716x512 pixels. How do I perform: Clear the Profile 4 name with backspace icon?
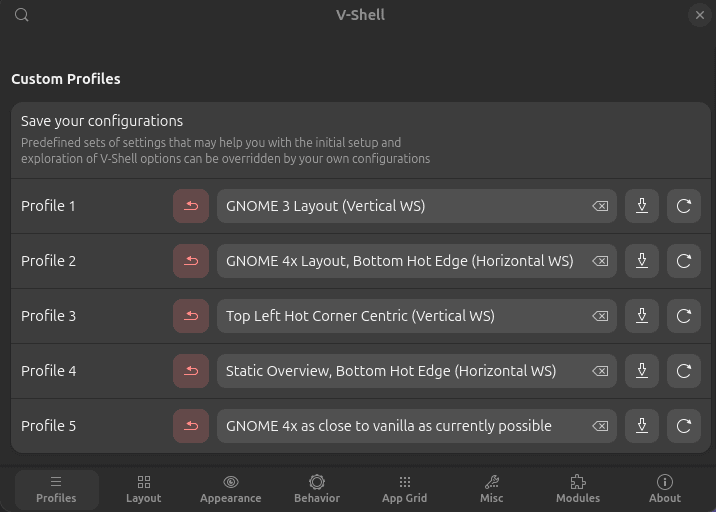[x=600, y=371]
